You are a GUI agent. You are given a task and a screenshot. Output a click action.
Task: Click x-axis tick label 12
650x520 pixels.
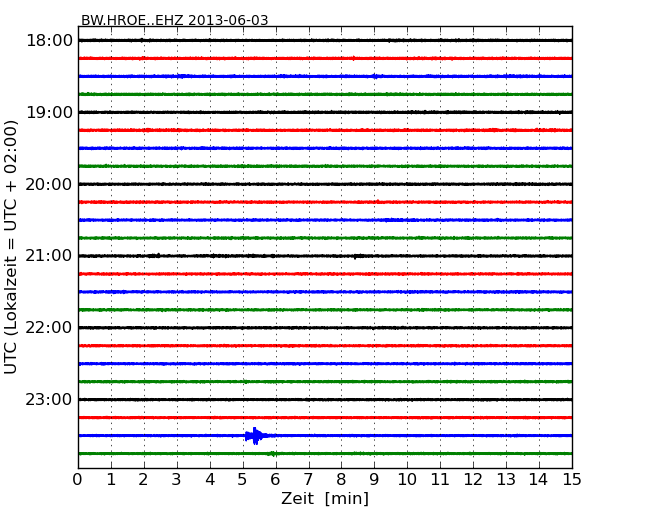coord(473,479)
